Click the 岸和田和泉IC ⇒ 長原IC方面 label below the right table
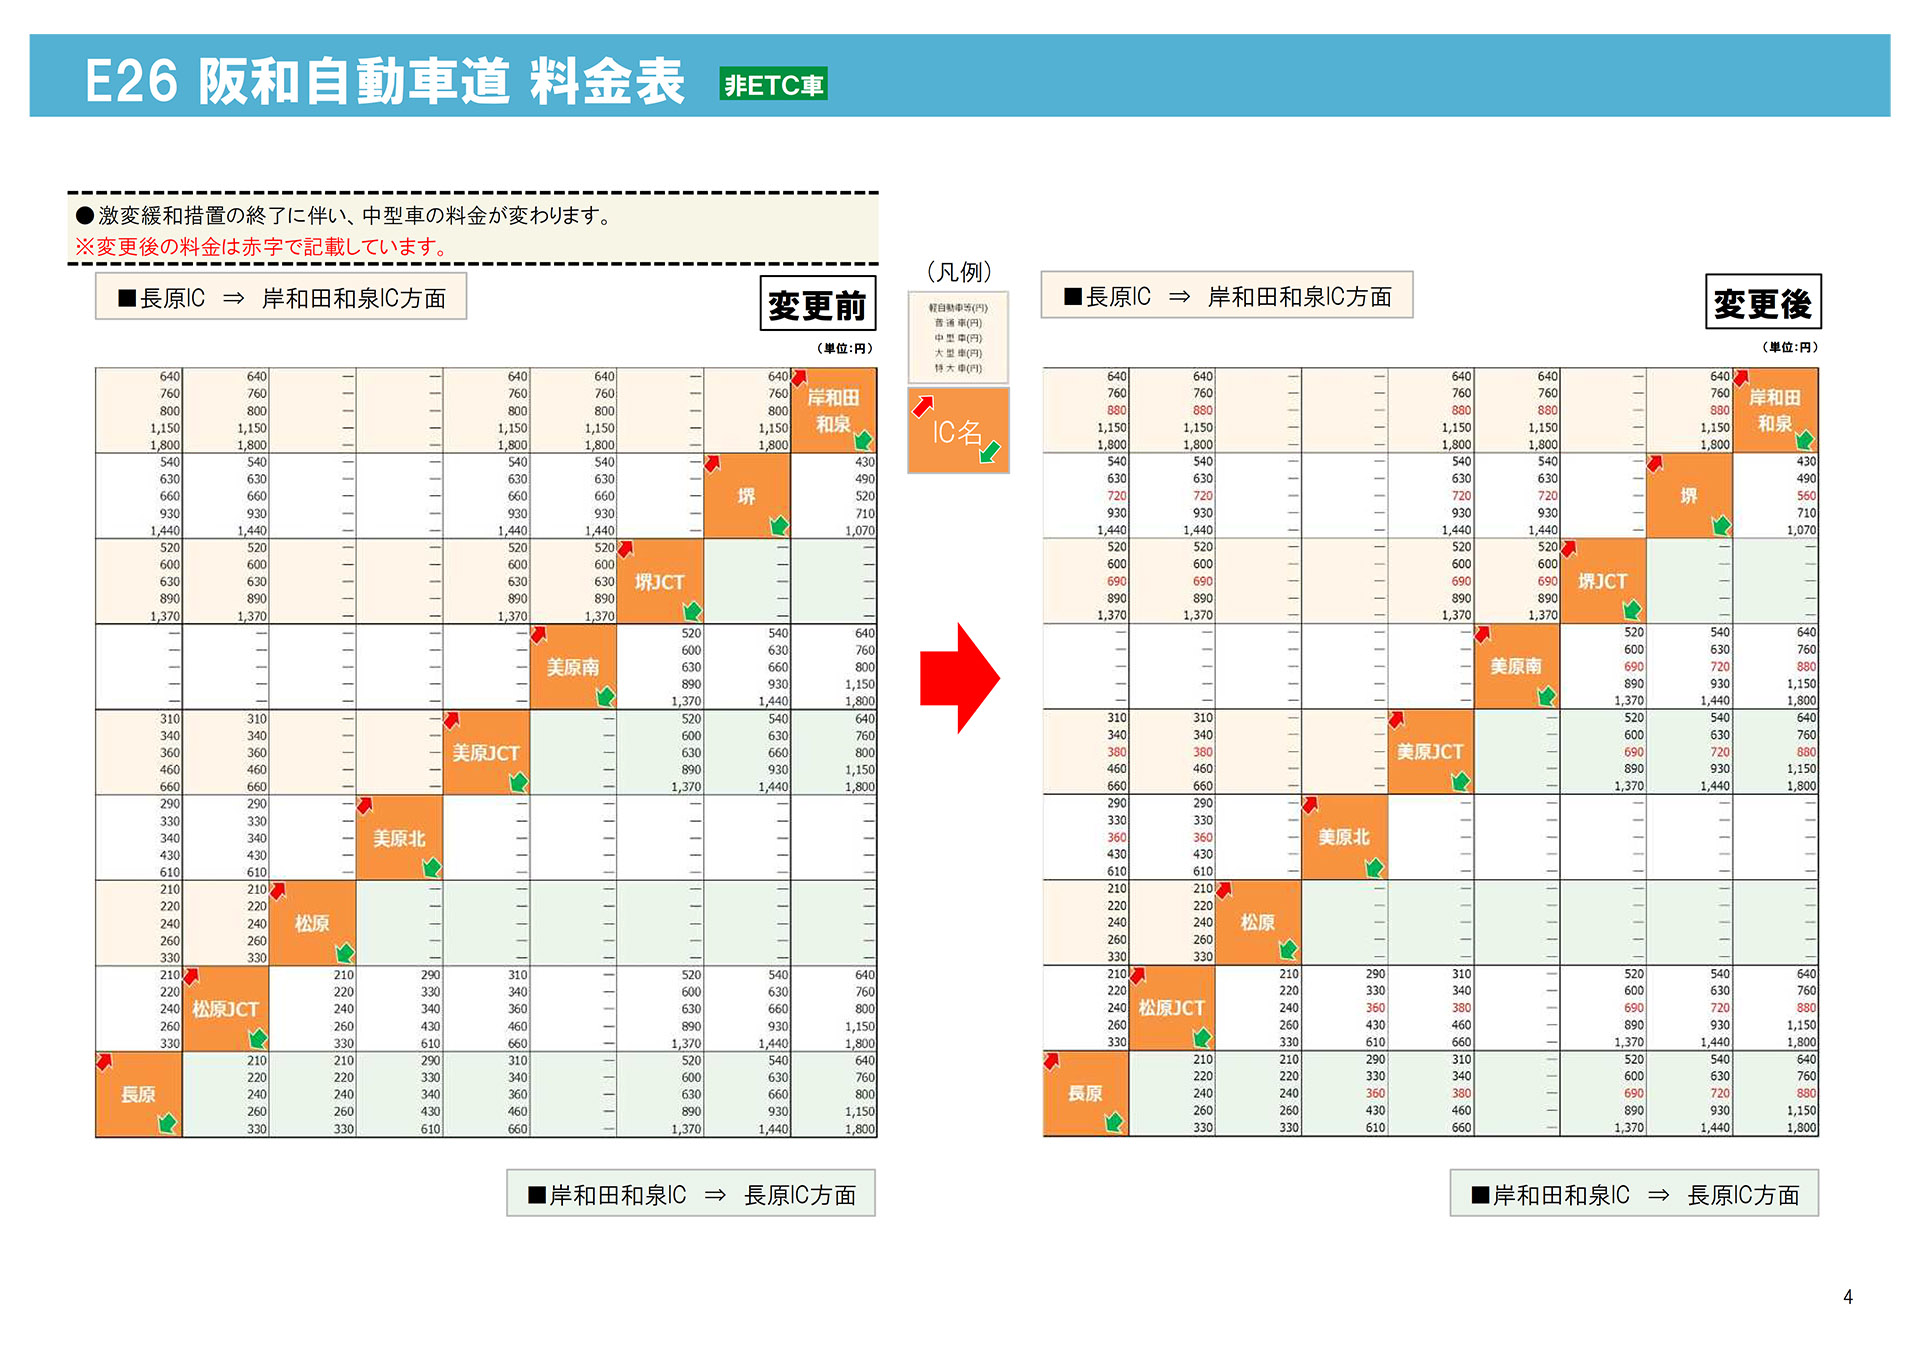 [1632, 1194]
